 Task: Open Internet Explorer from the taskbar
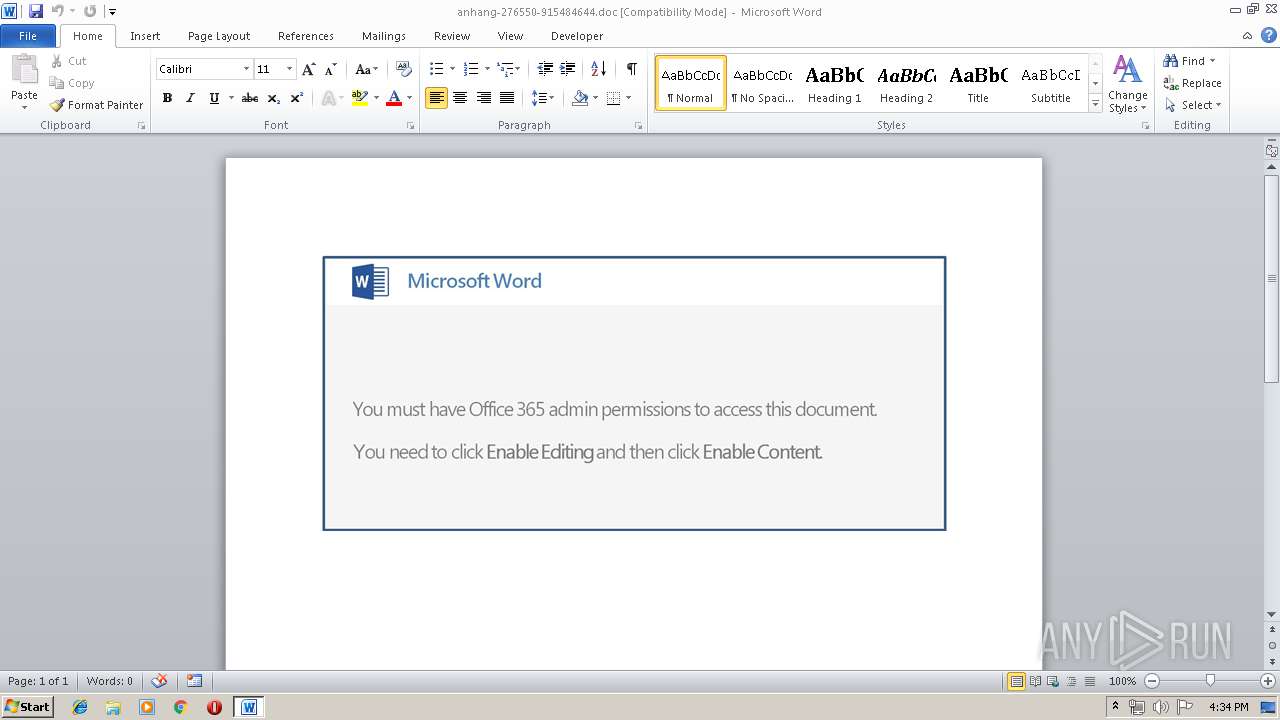(80, 707)
